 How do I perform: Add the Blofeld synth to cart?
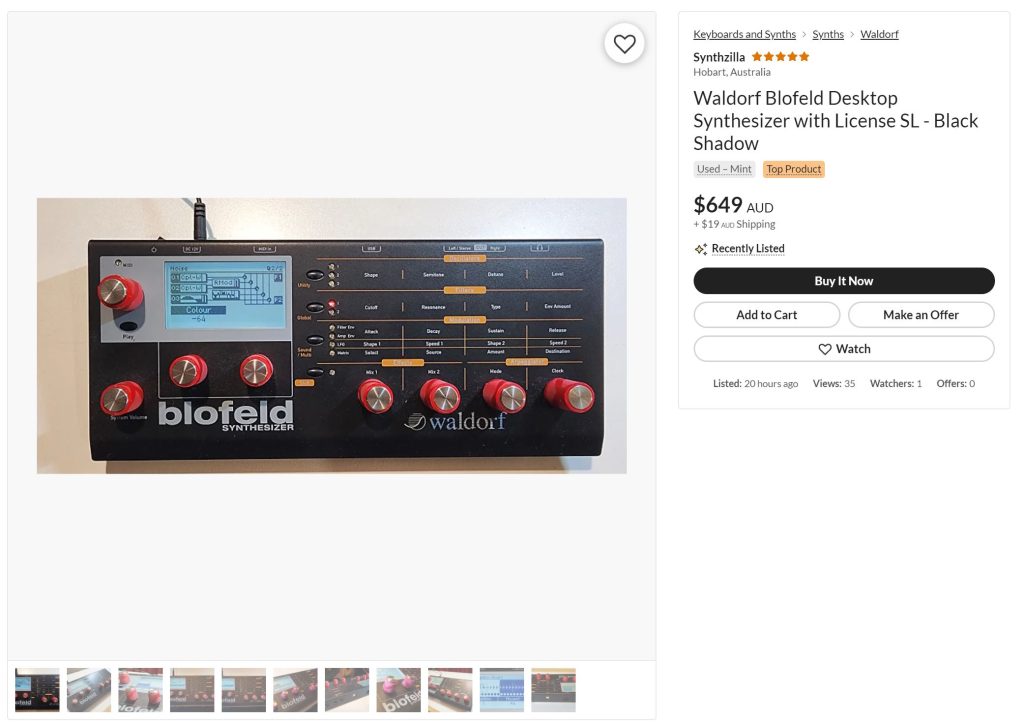[767, 315]
